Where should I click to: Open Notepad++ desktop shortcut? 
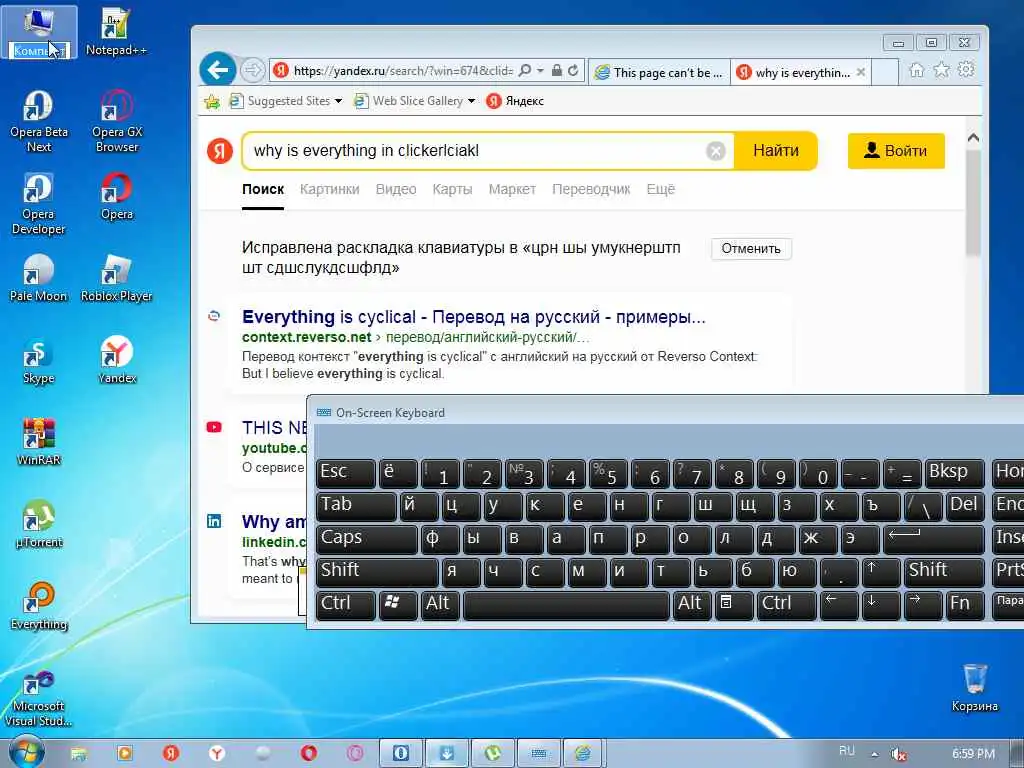click(116, 31)
